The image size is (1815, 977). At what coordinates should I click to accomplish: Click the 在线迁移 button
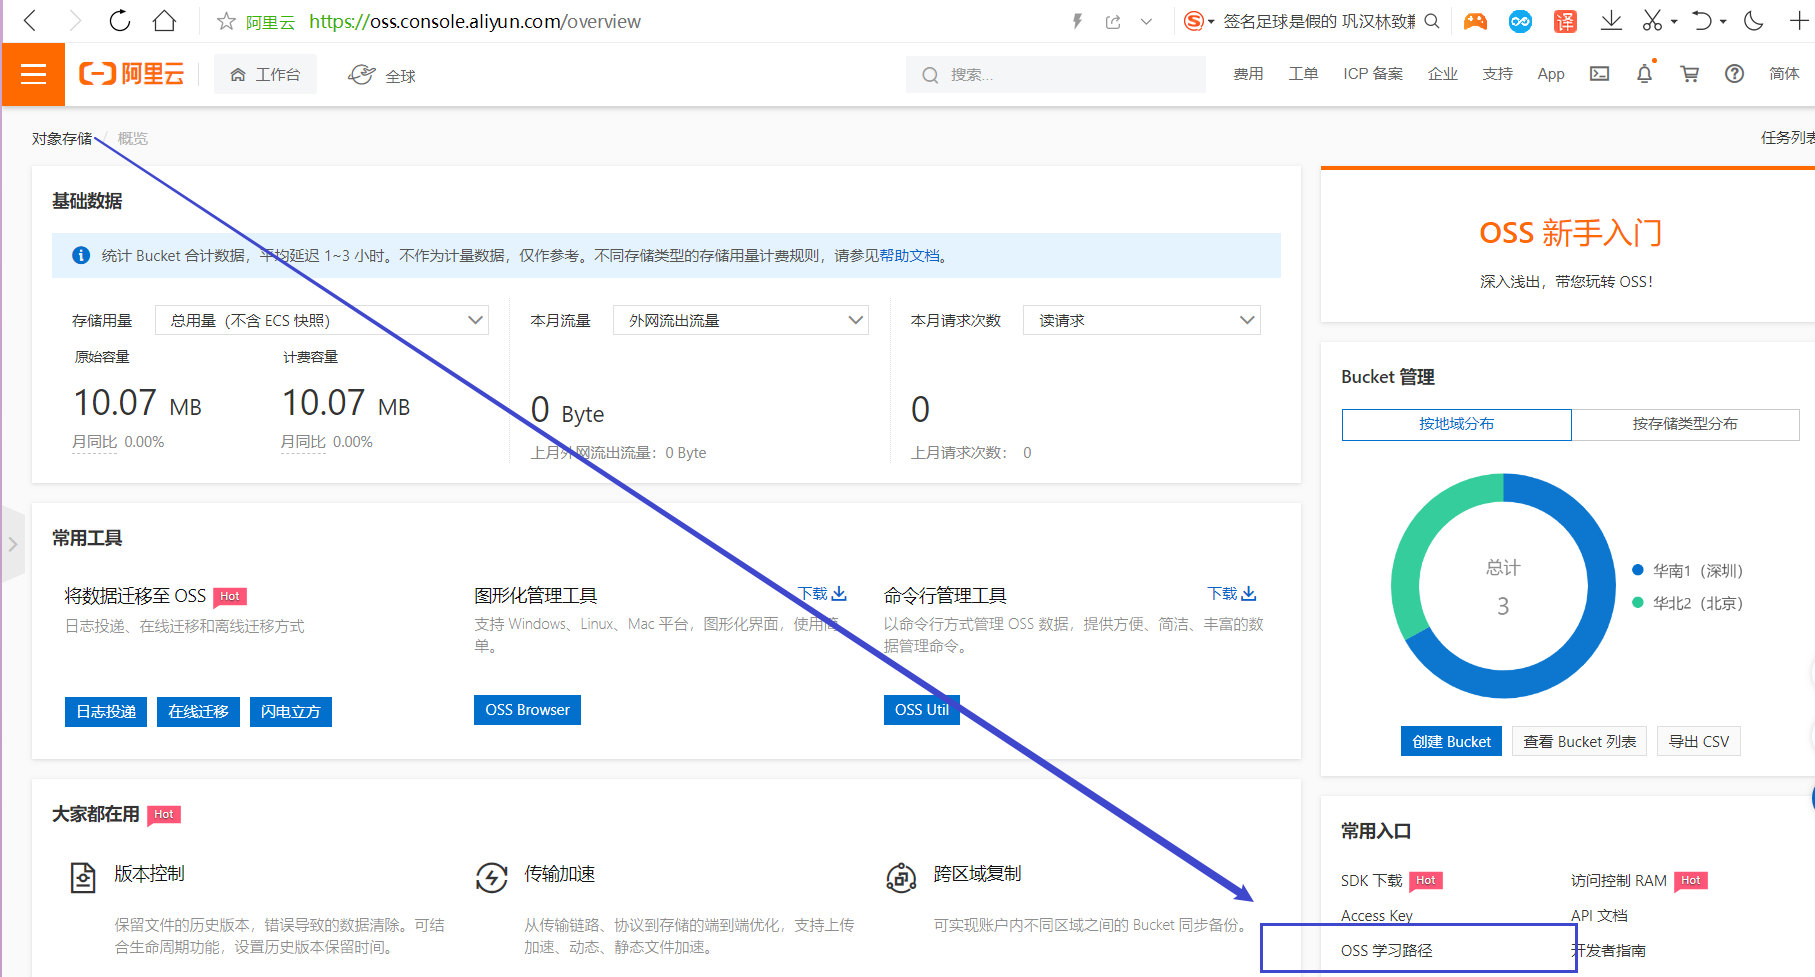(198, 712)
